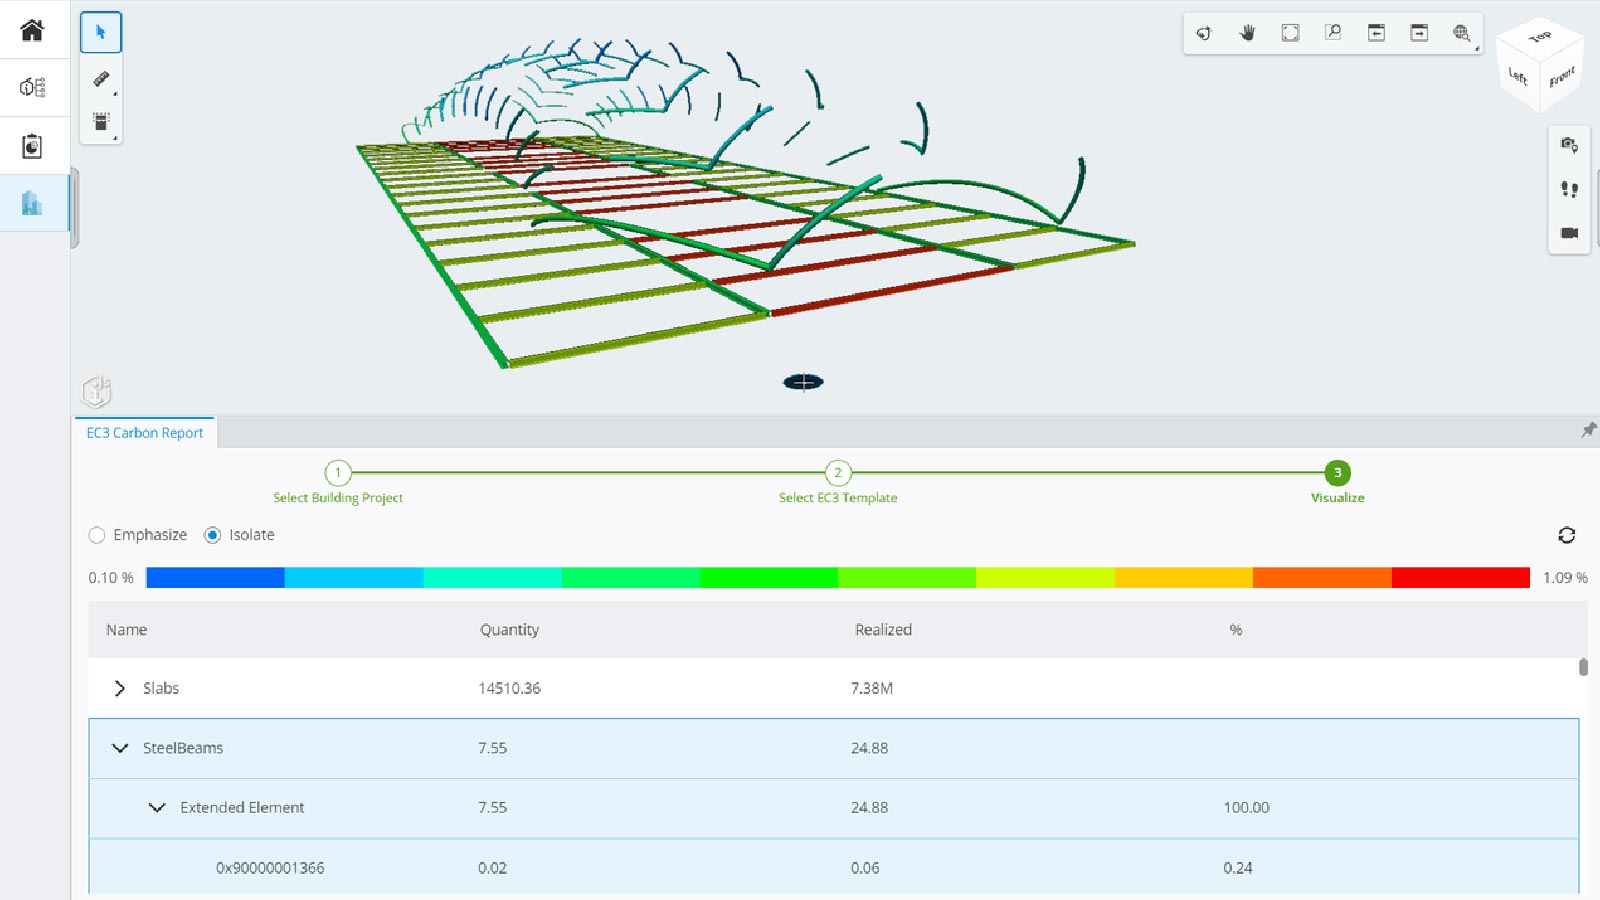Screen dimensions: 1600x900
Task: Select the Isolate radio button
Action: pyautogui.click(x=212, y=535)
